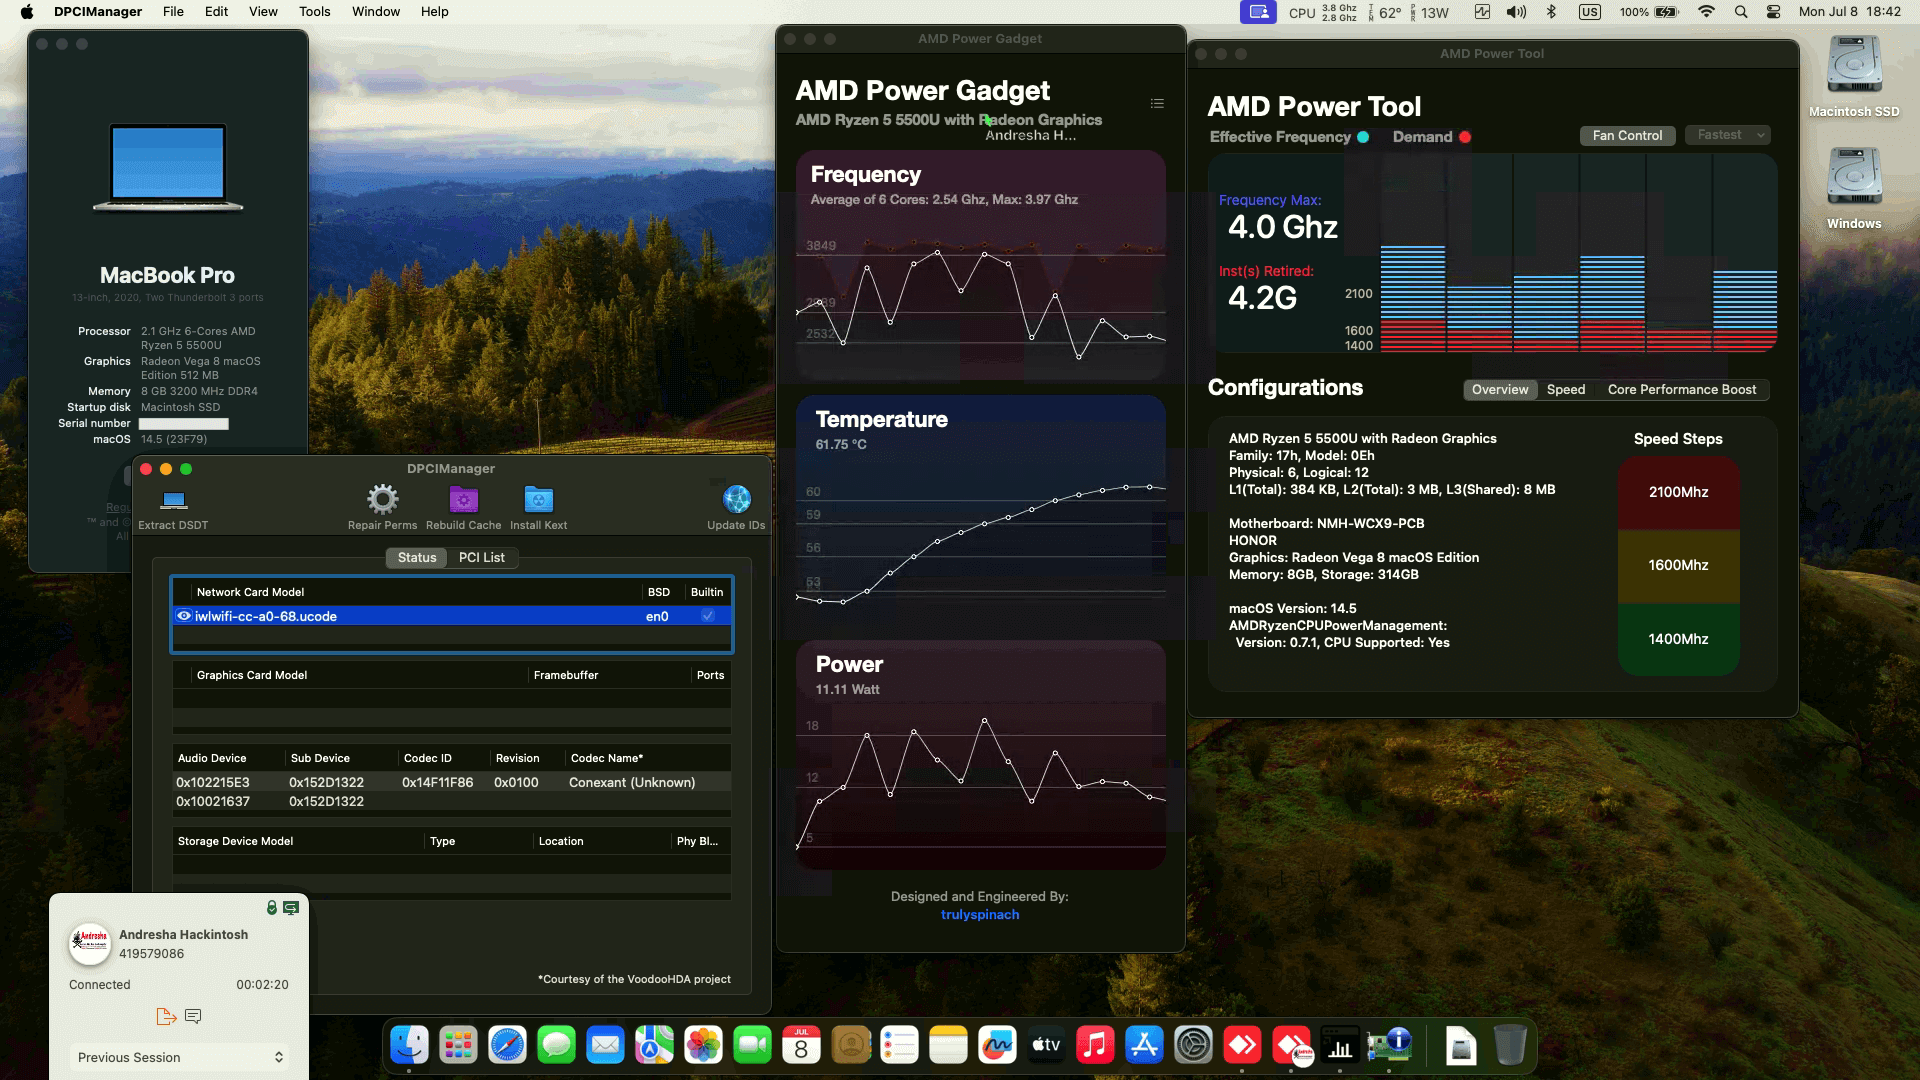Click the 2100Mhz speed step

(x=1678, y=493)
